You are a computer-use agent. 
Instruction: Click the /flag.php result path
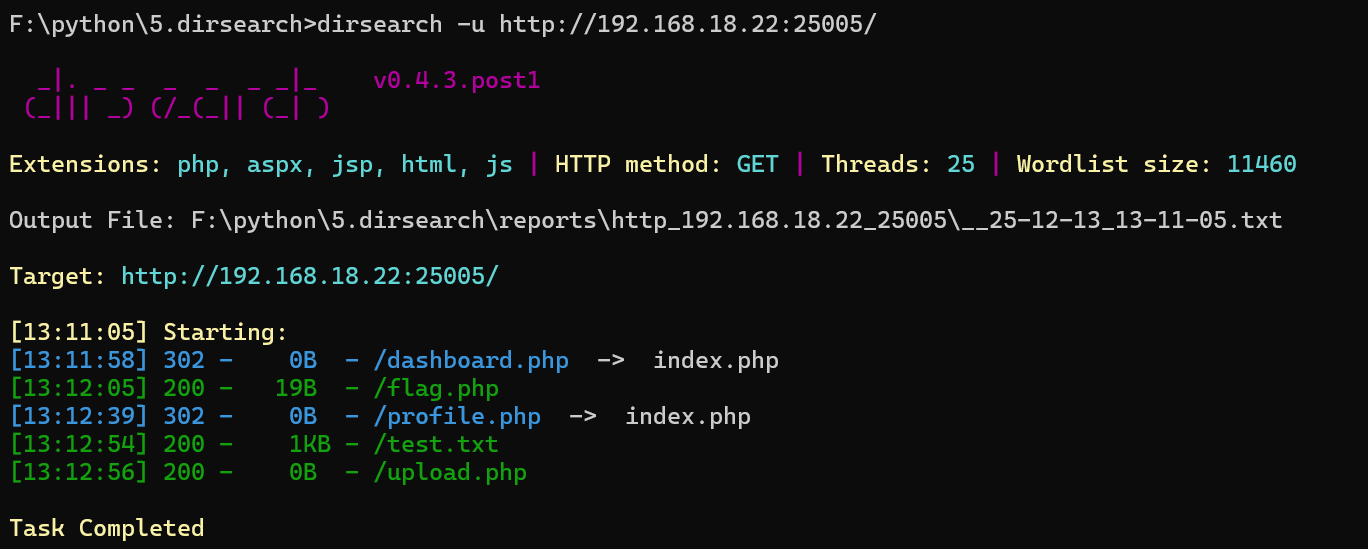[x=436, y=388]
